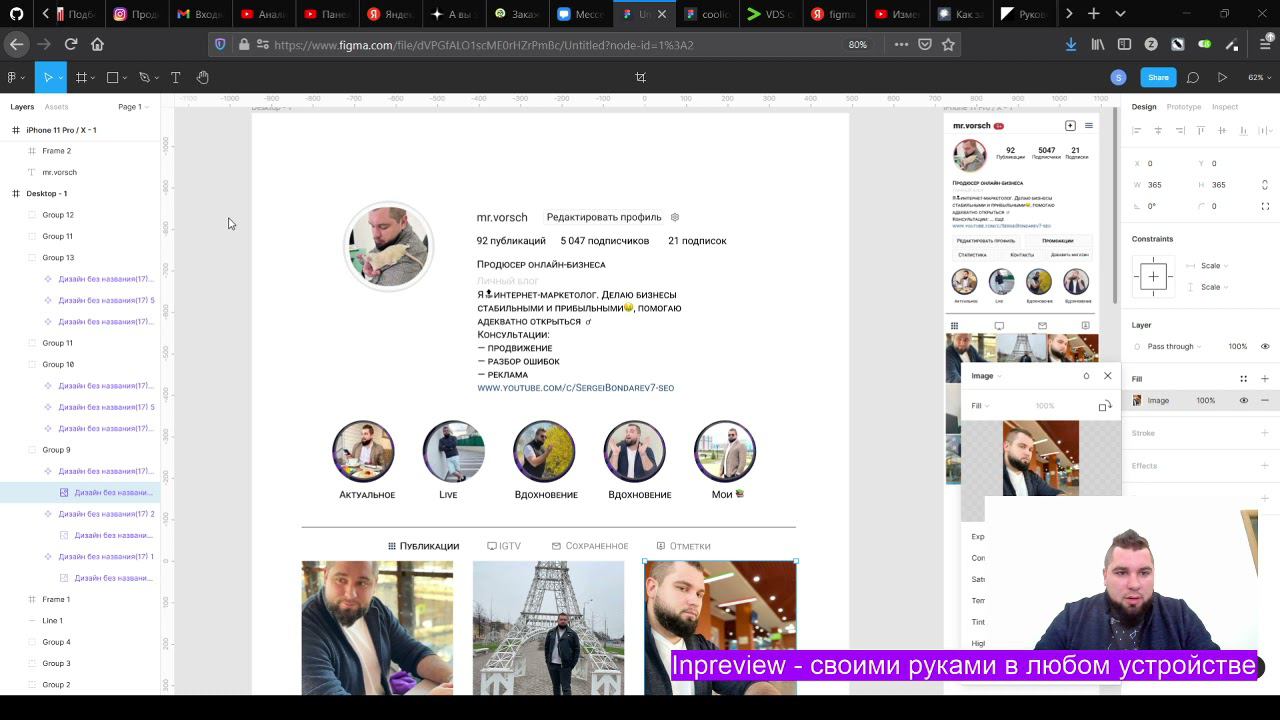The image size is (1280, 720).
Task: Click align top icon
Action: (1201, 130)
